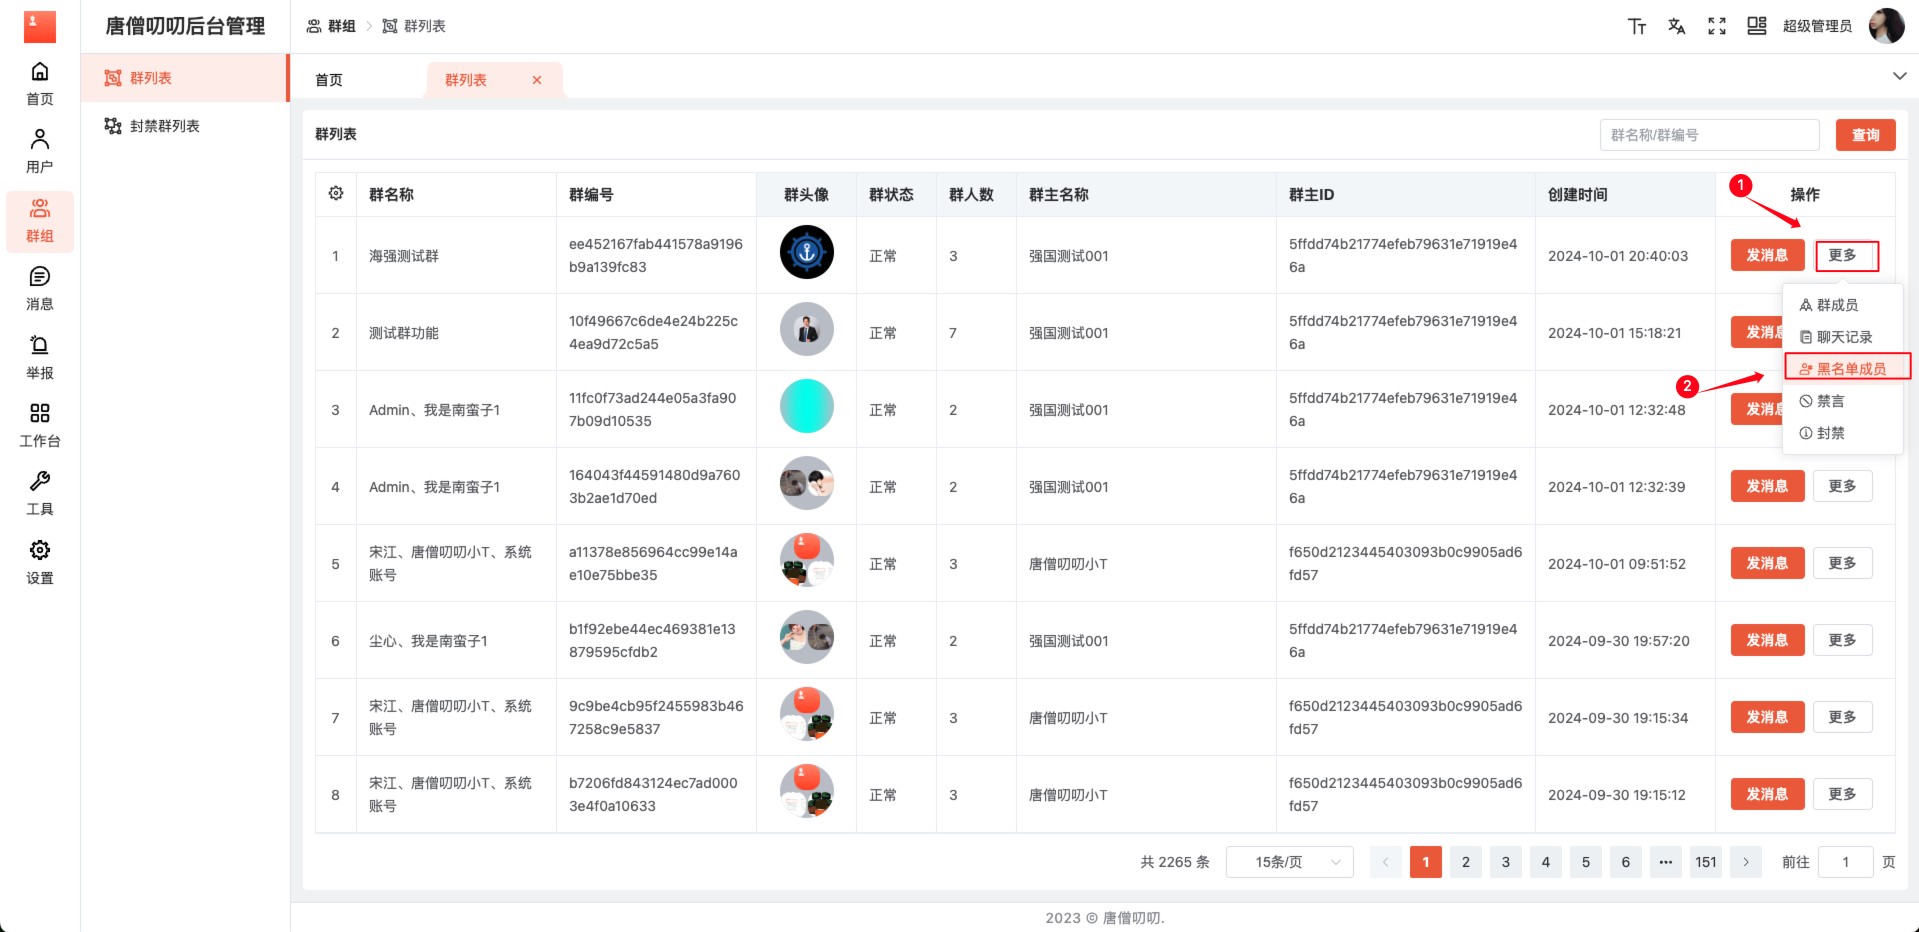Screen dimensions: 1919x932
Task: Select the 工具 tools section
Action: pos(39,493)
